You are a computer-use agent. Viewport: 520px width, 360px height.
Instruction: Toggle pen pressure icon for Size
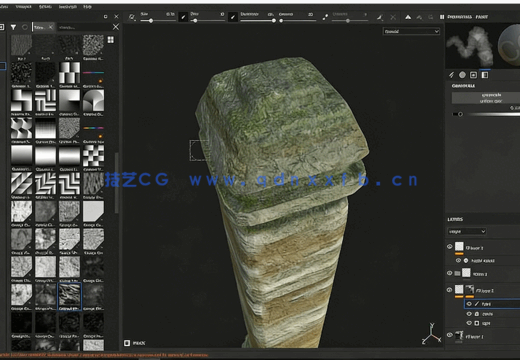(x=183, y=17)
